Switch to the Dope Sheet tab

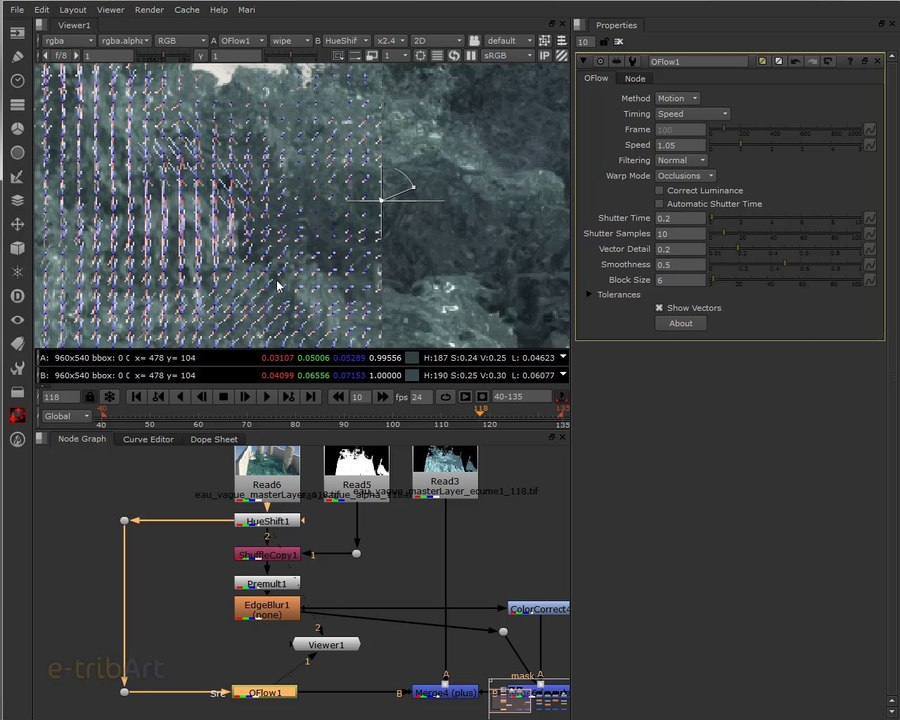point(214,439)
